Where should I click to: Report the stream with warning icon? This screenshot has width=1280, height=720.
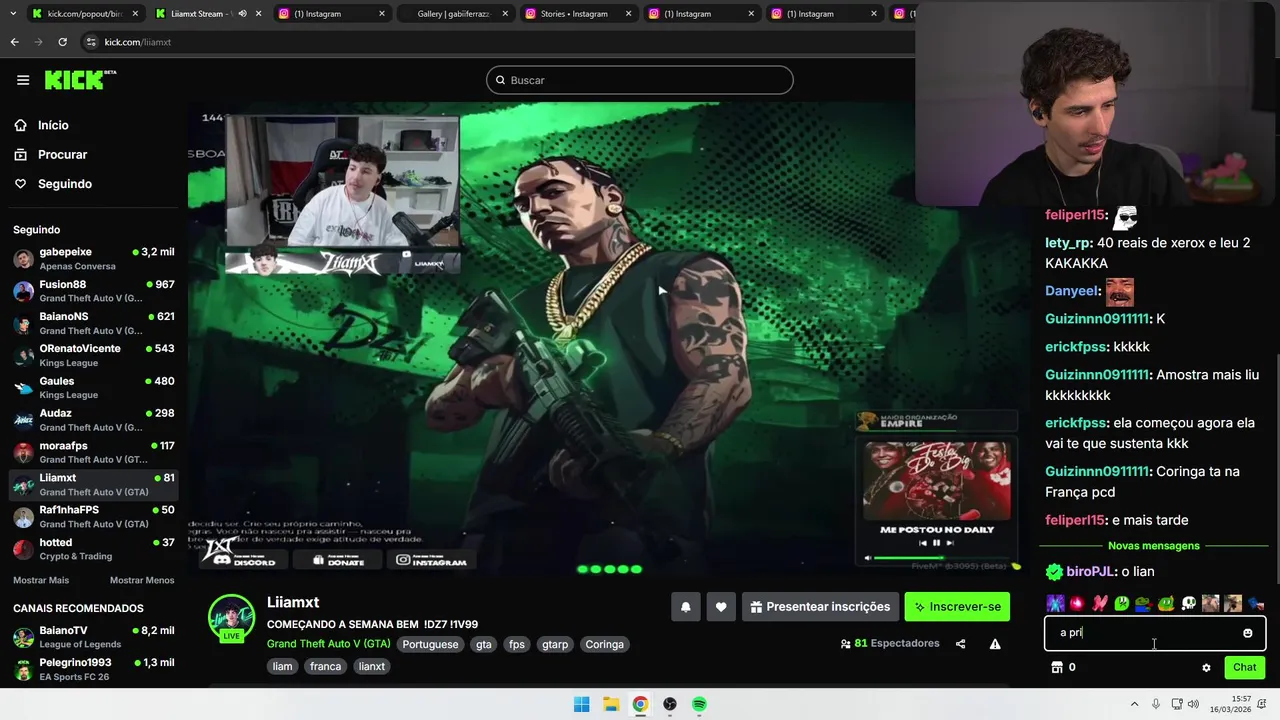[x=995, y=644]
